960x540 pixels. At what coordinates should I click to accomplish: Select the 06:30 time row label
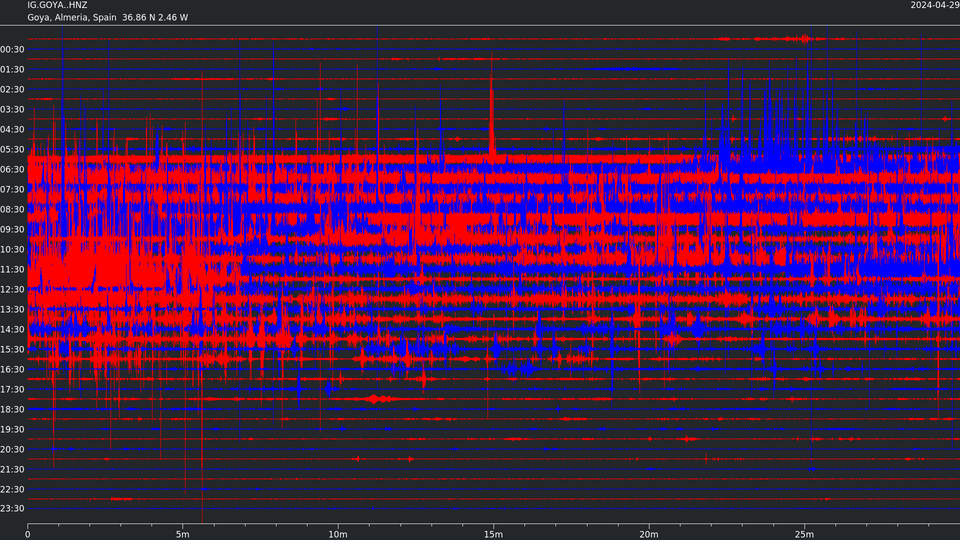click(x=12, y=170)
